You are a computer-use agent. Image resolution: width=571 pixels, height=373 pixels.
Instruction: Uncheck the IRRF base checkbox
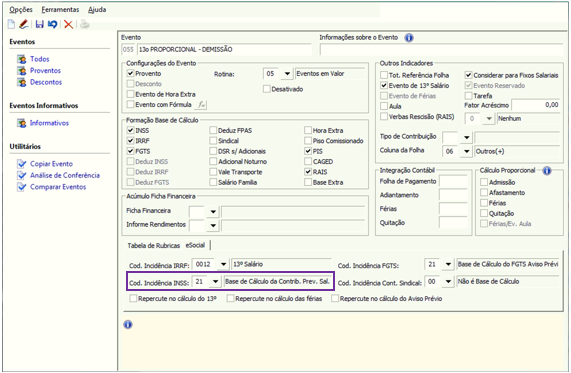click(x=130, y=141)
